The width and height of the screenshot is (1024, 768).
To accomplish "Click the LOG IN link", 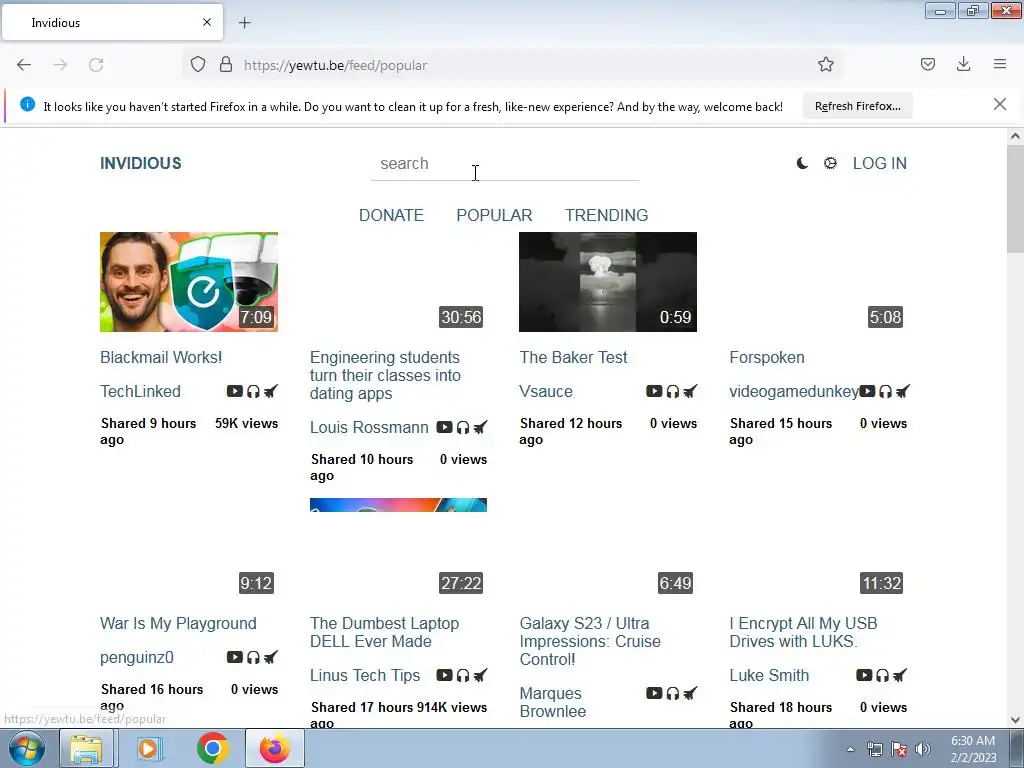I will click(880, 163).
